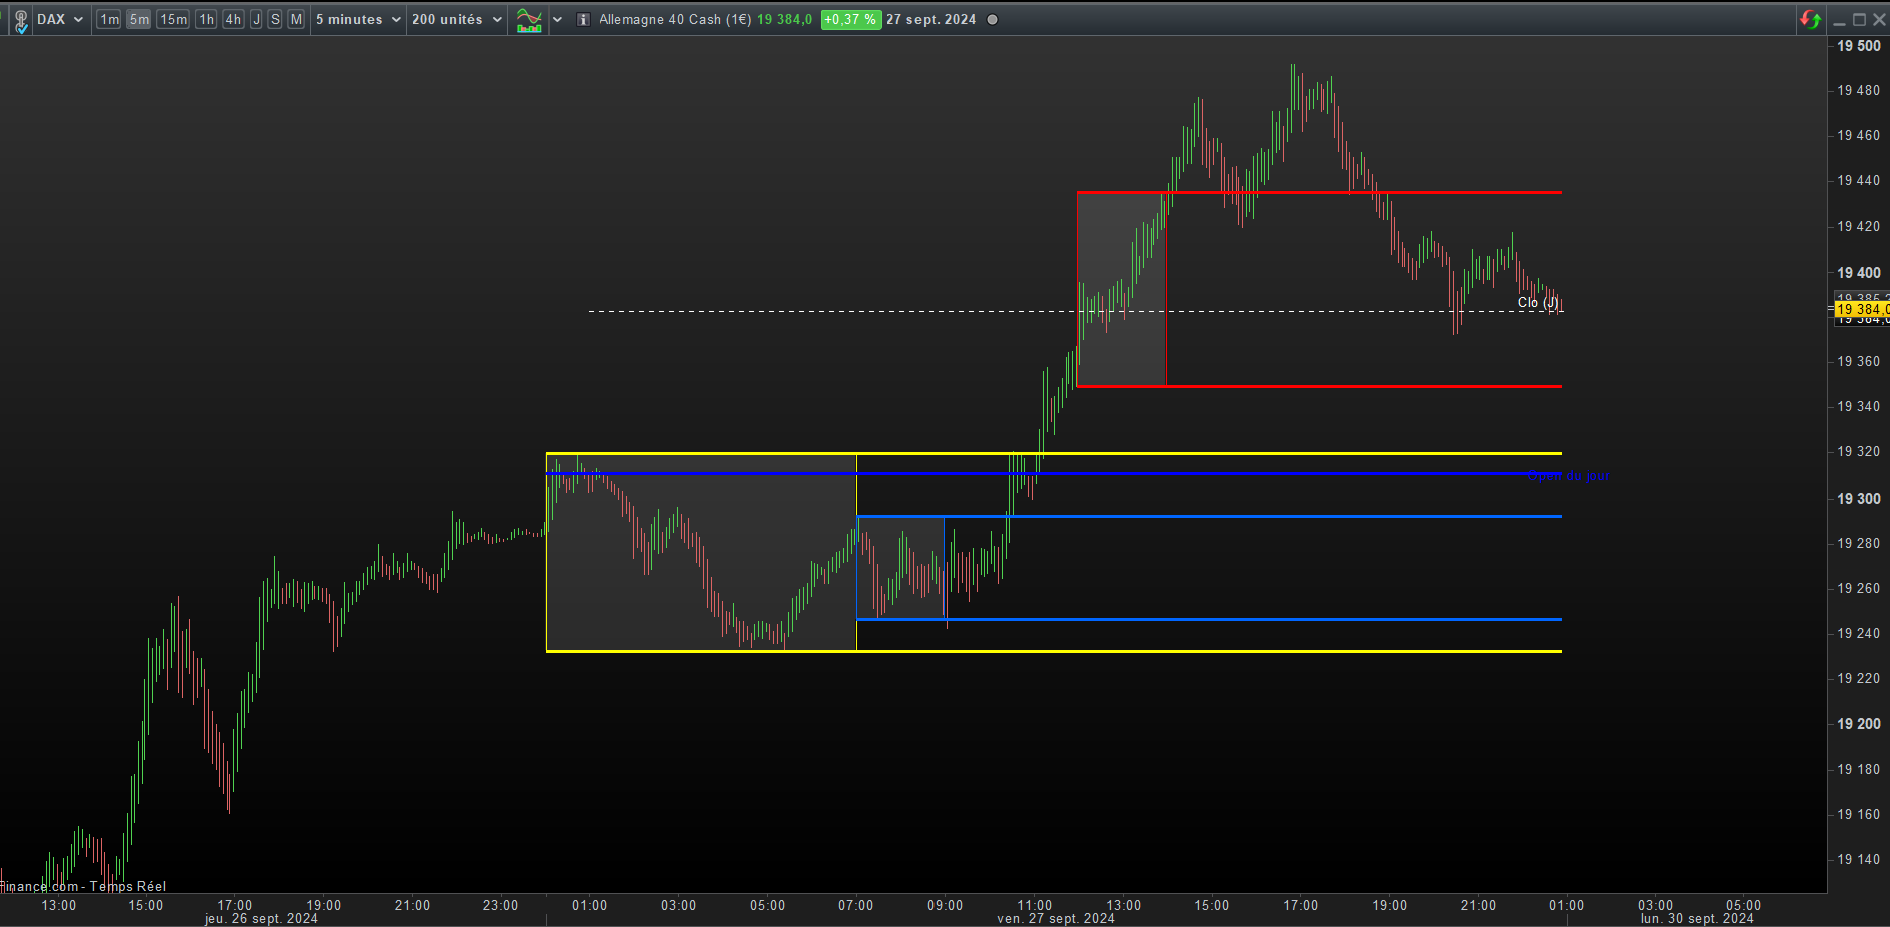This screenshot has height=927, width=1890.
Task: Click the grey status dot after the date
Action: [993, 19]
